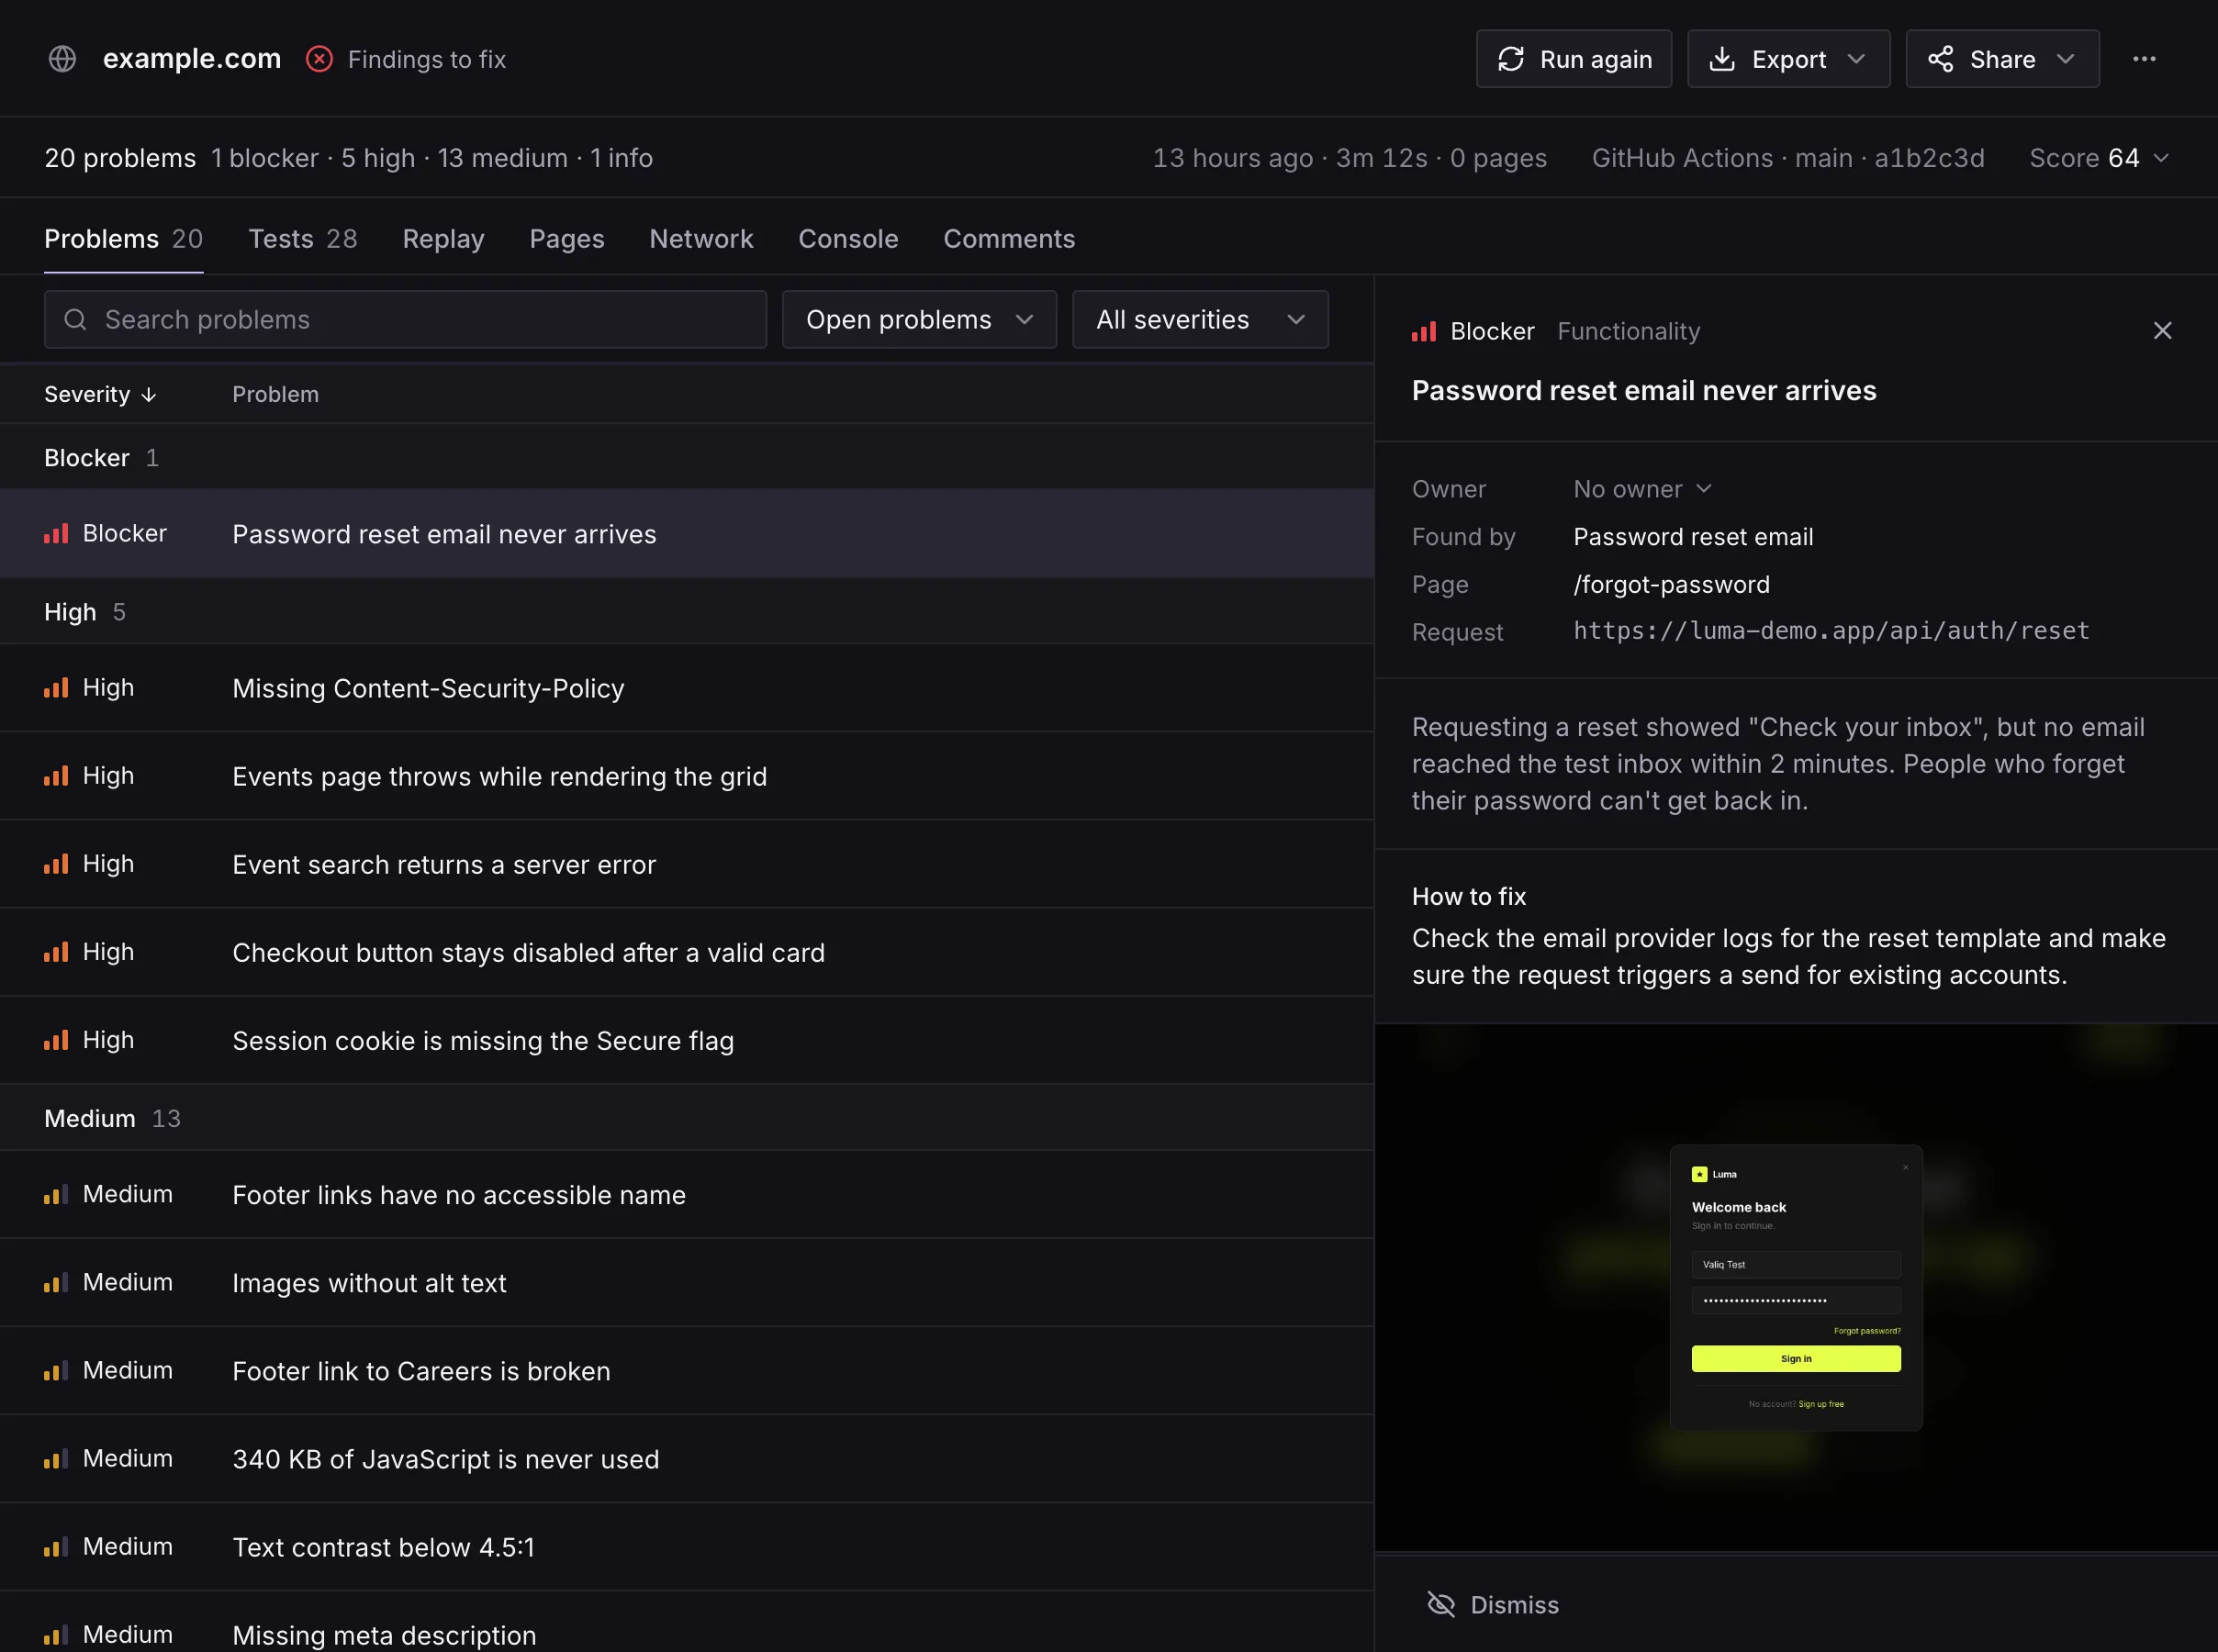
Task: Click the globe icon beside example.com
Action: coord(62,59)
